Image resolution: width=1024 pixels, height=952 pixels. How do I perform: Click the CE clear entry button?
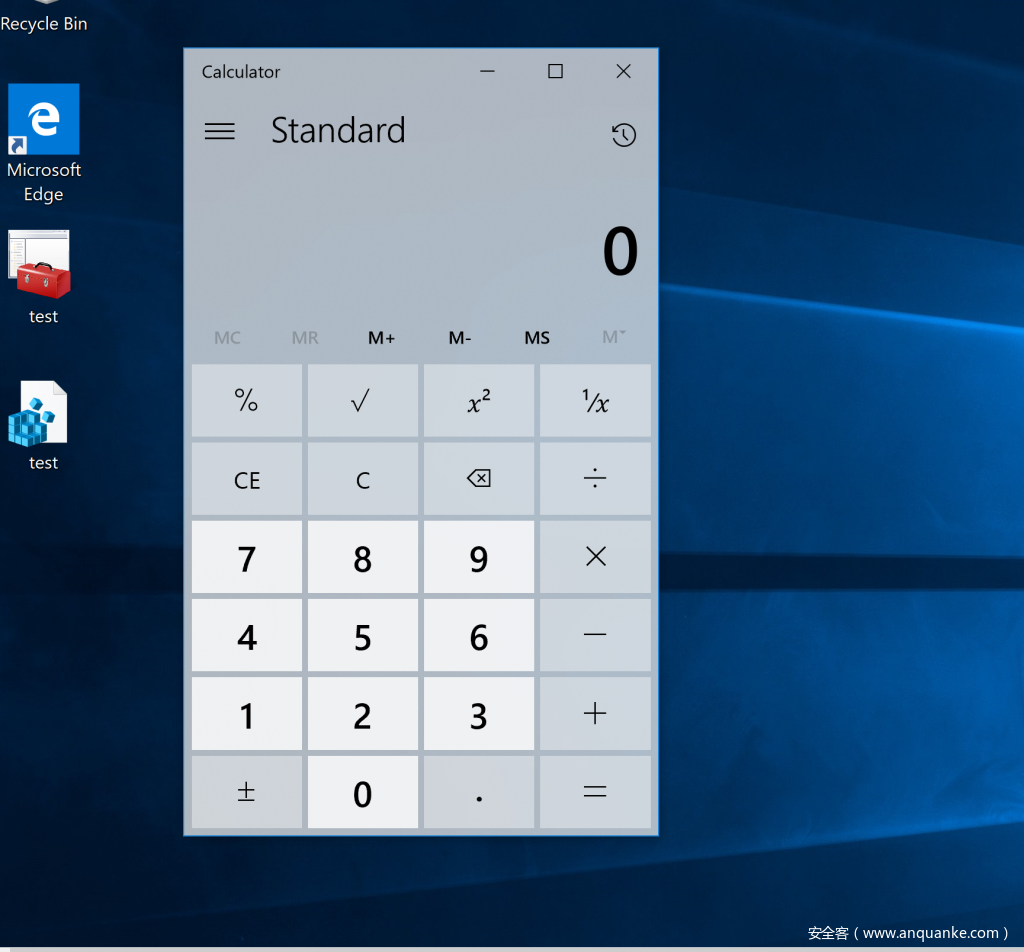(246, 480)
